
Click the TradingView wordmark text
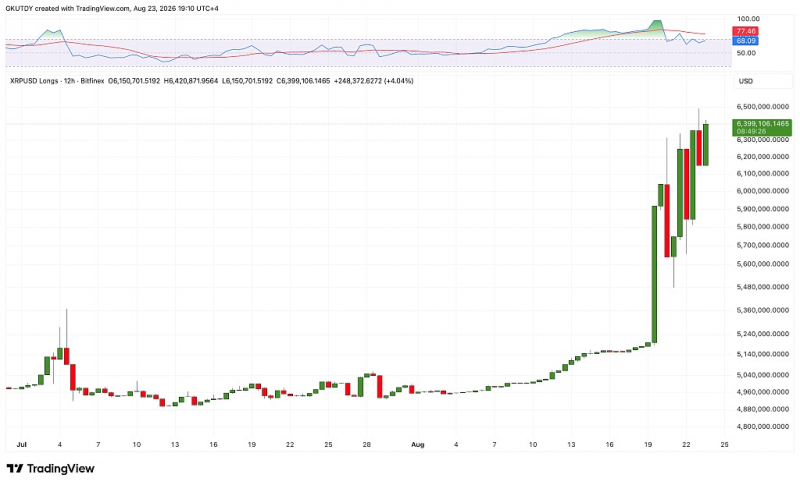tap(60, 468)
